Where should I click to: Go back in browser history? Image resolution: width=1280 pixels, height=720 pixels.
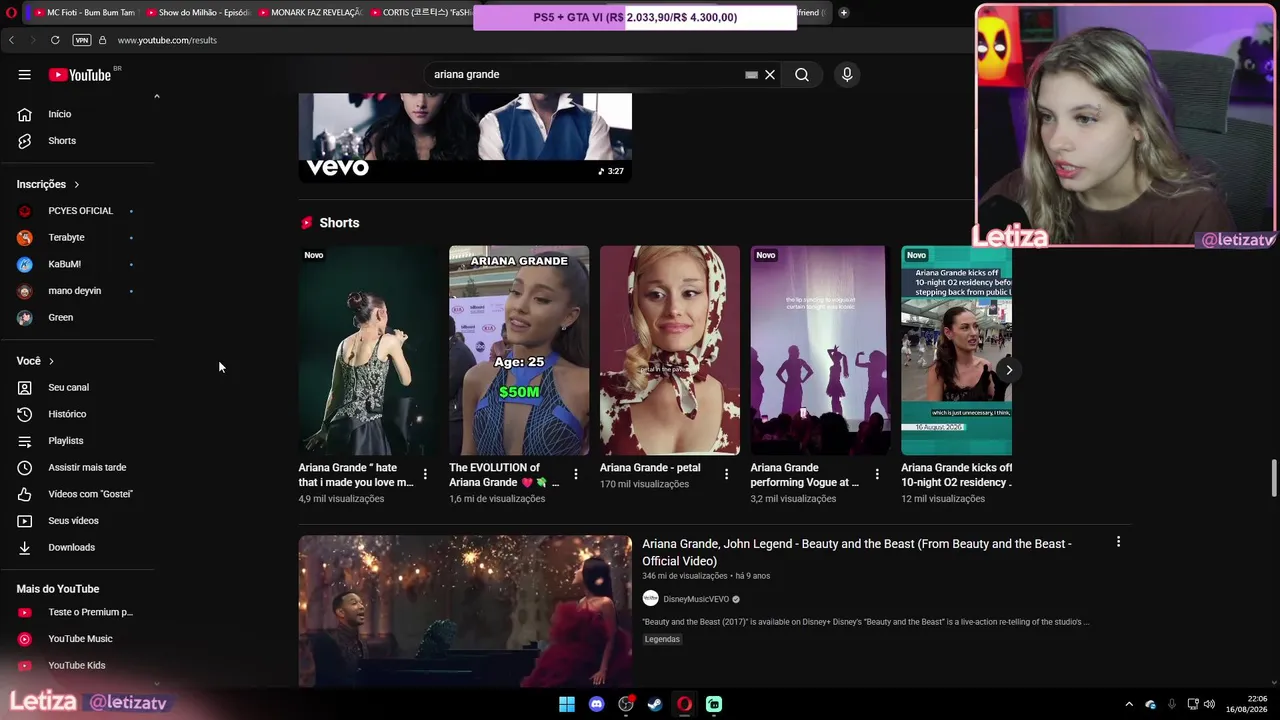tap(11, 40)
